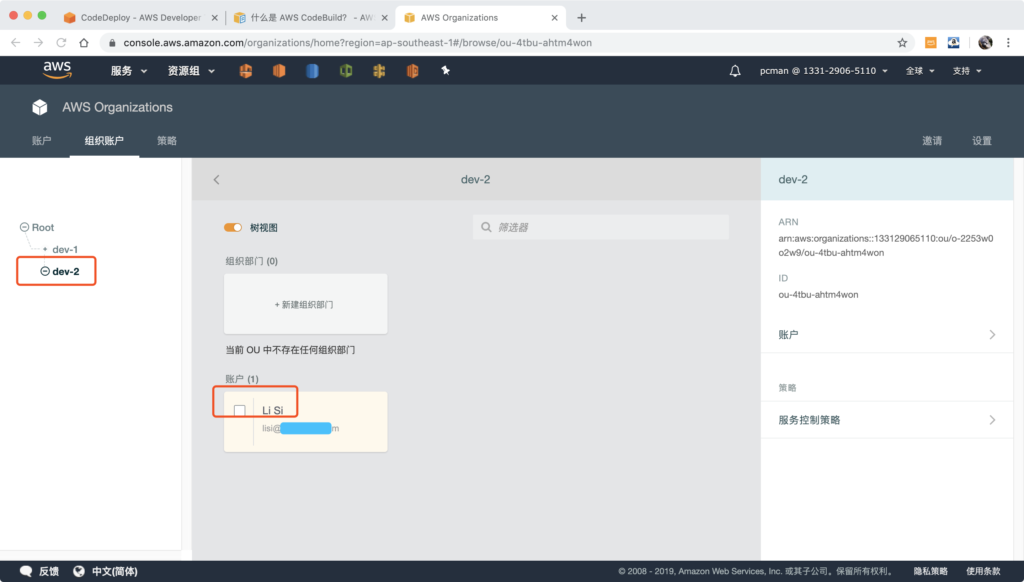This screenshot has height=582, width=1024.
Task: Open the 支持 support dropdown
Action: (967, 71)
